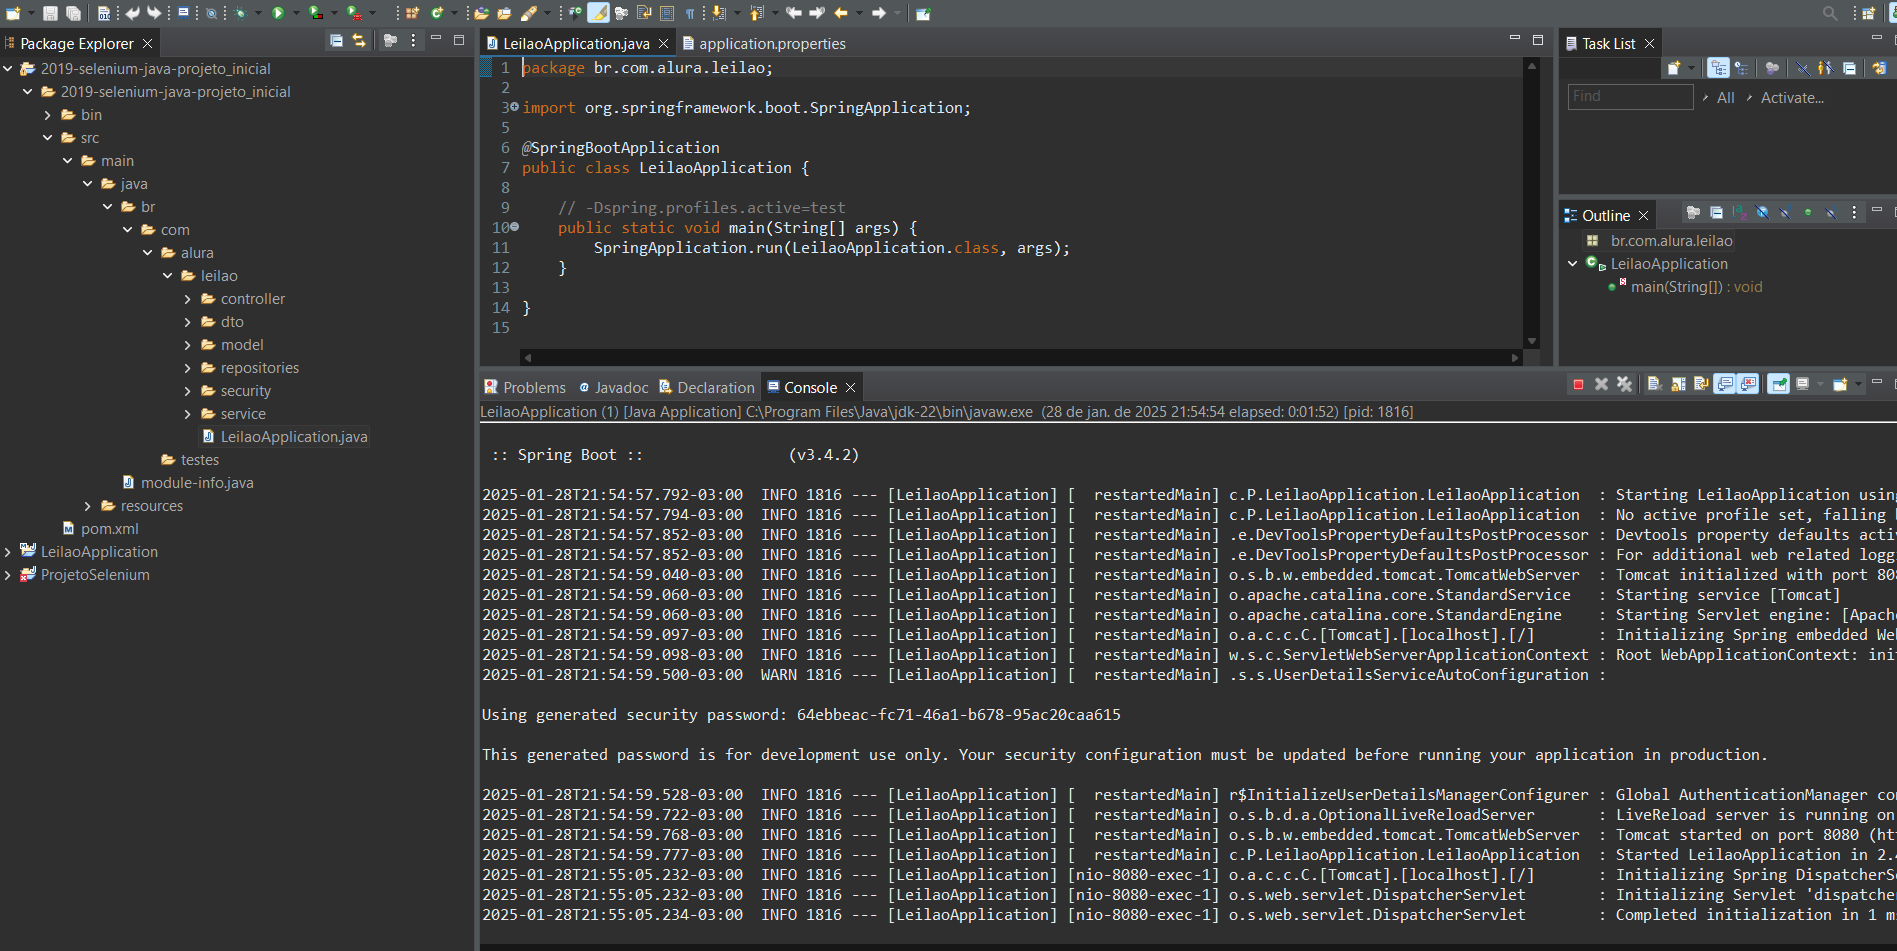Toggle Link with Editor in Package Explorer
Image resolution: width=1897 pixels, height=951 pixels.
(x=359, y=41)
